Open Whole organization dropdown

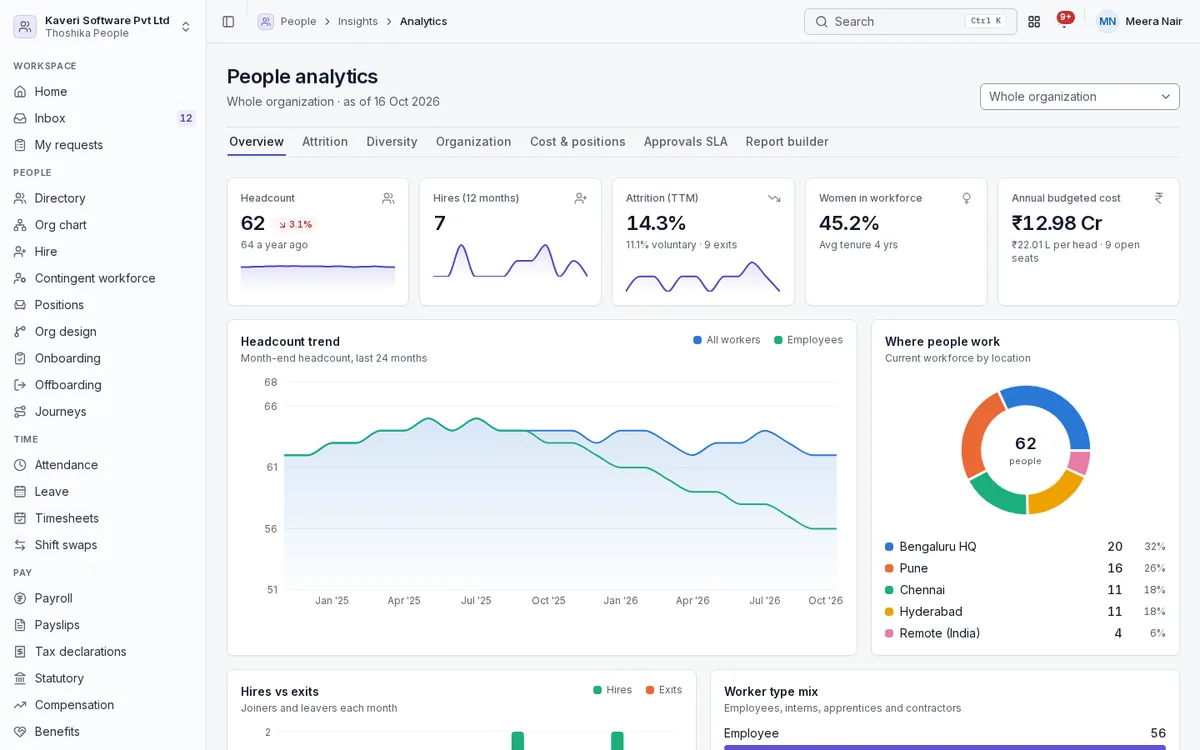[1080, 97]
